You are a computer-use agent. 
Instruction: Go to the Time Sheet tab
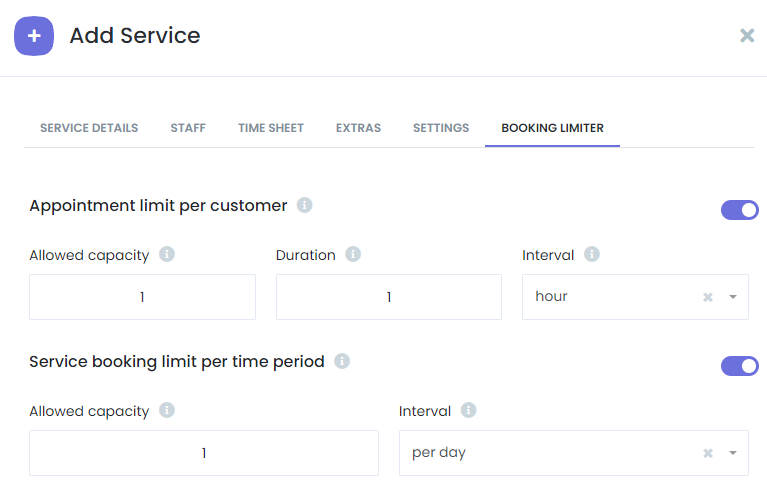271,128
